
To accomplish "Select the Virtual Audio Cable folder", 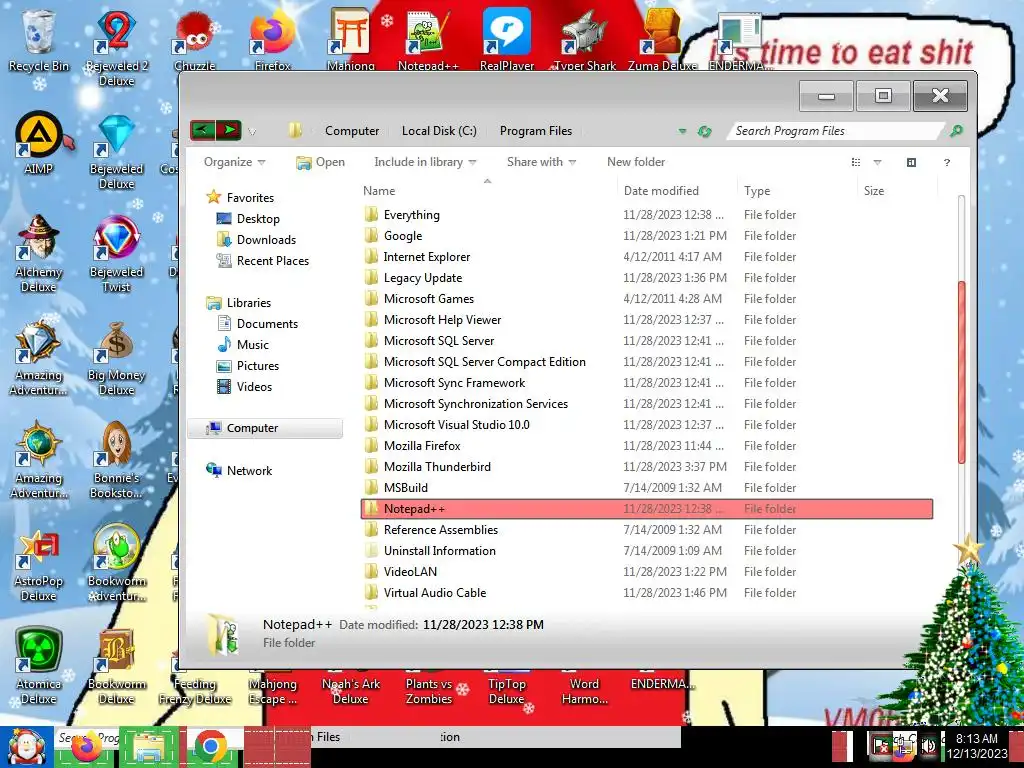I will [x=647, y=592].
